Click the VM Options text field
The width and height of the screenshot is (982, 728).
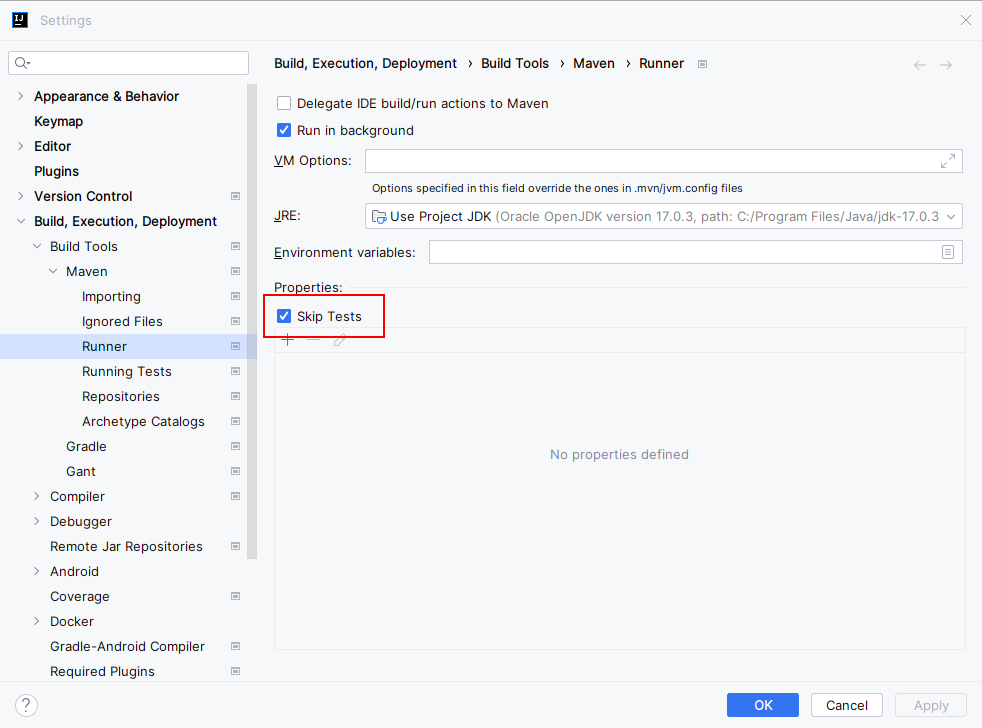pyautogui.click(x=650, y=161)
